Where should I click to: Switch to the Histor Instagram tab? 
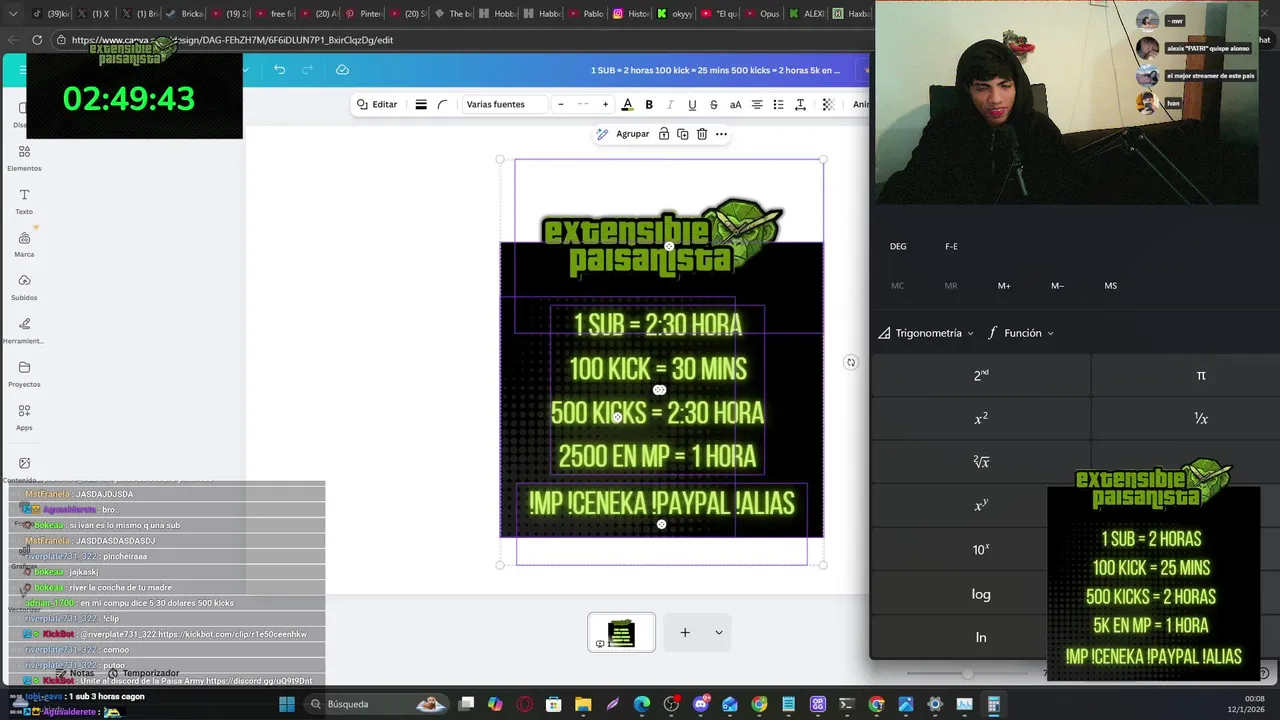(630, 14)
